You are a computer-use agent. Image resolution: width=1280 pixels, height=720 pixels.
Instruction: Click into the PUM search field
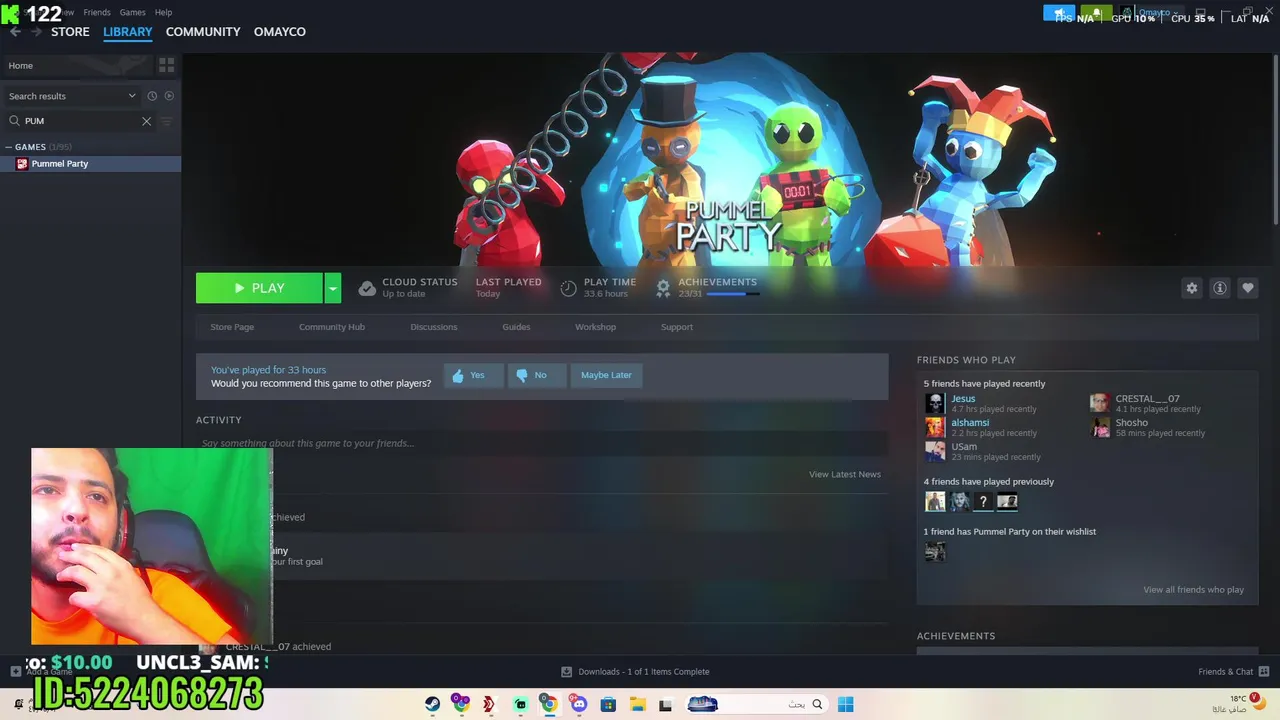[x=80, y=121]
